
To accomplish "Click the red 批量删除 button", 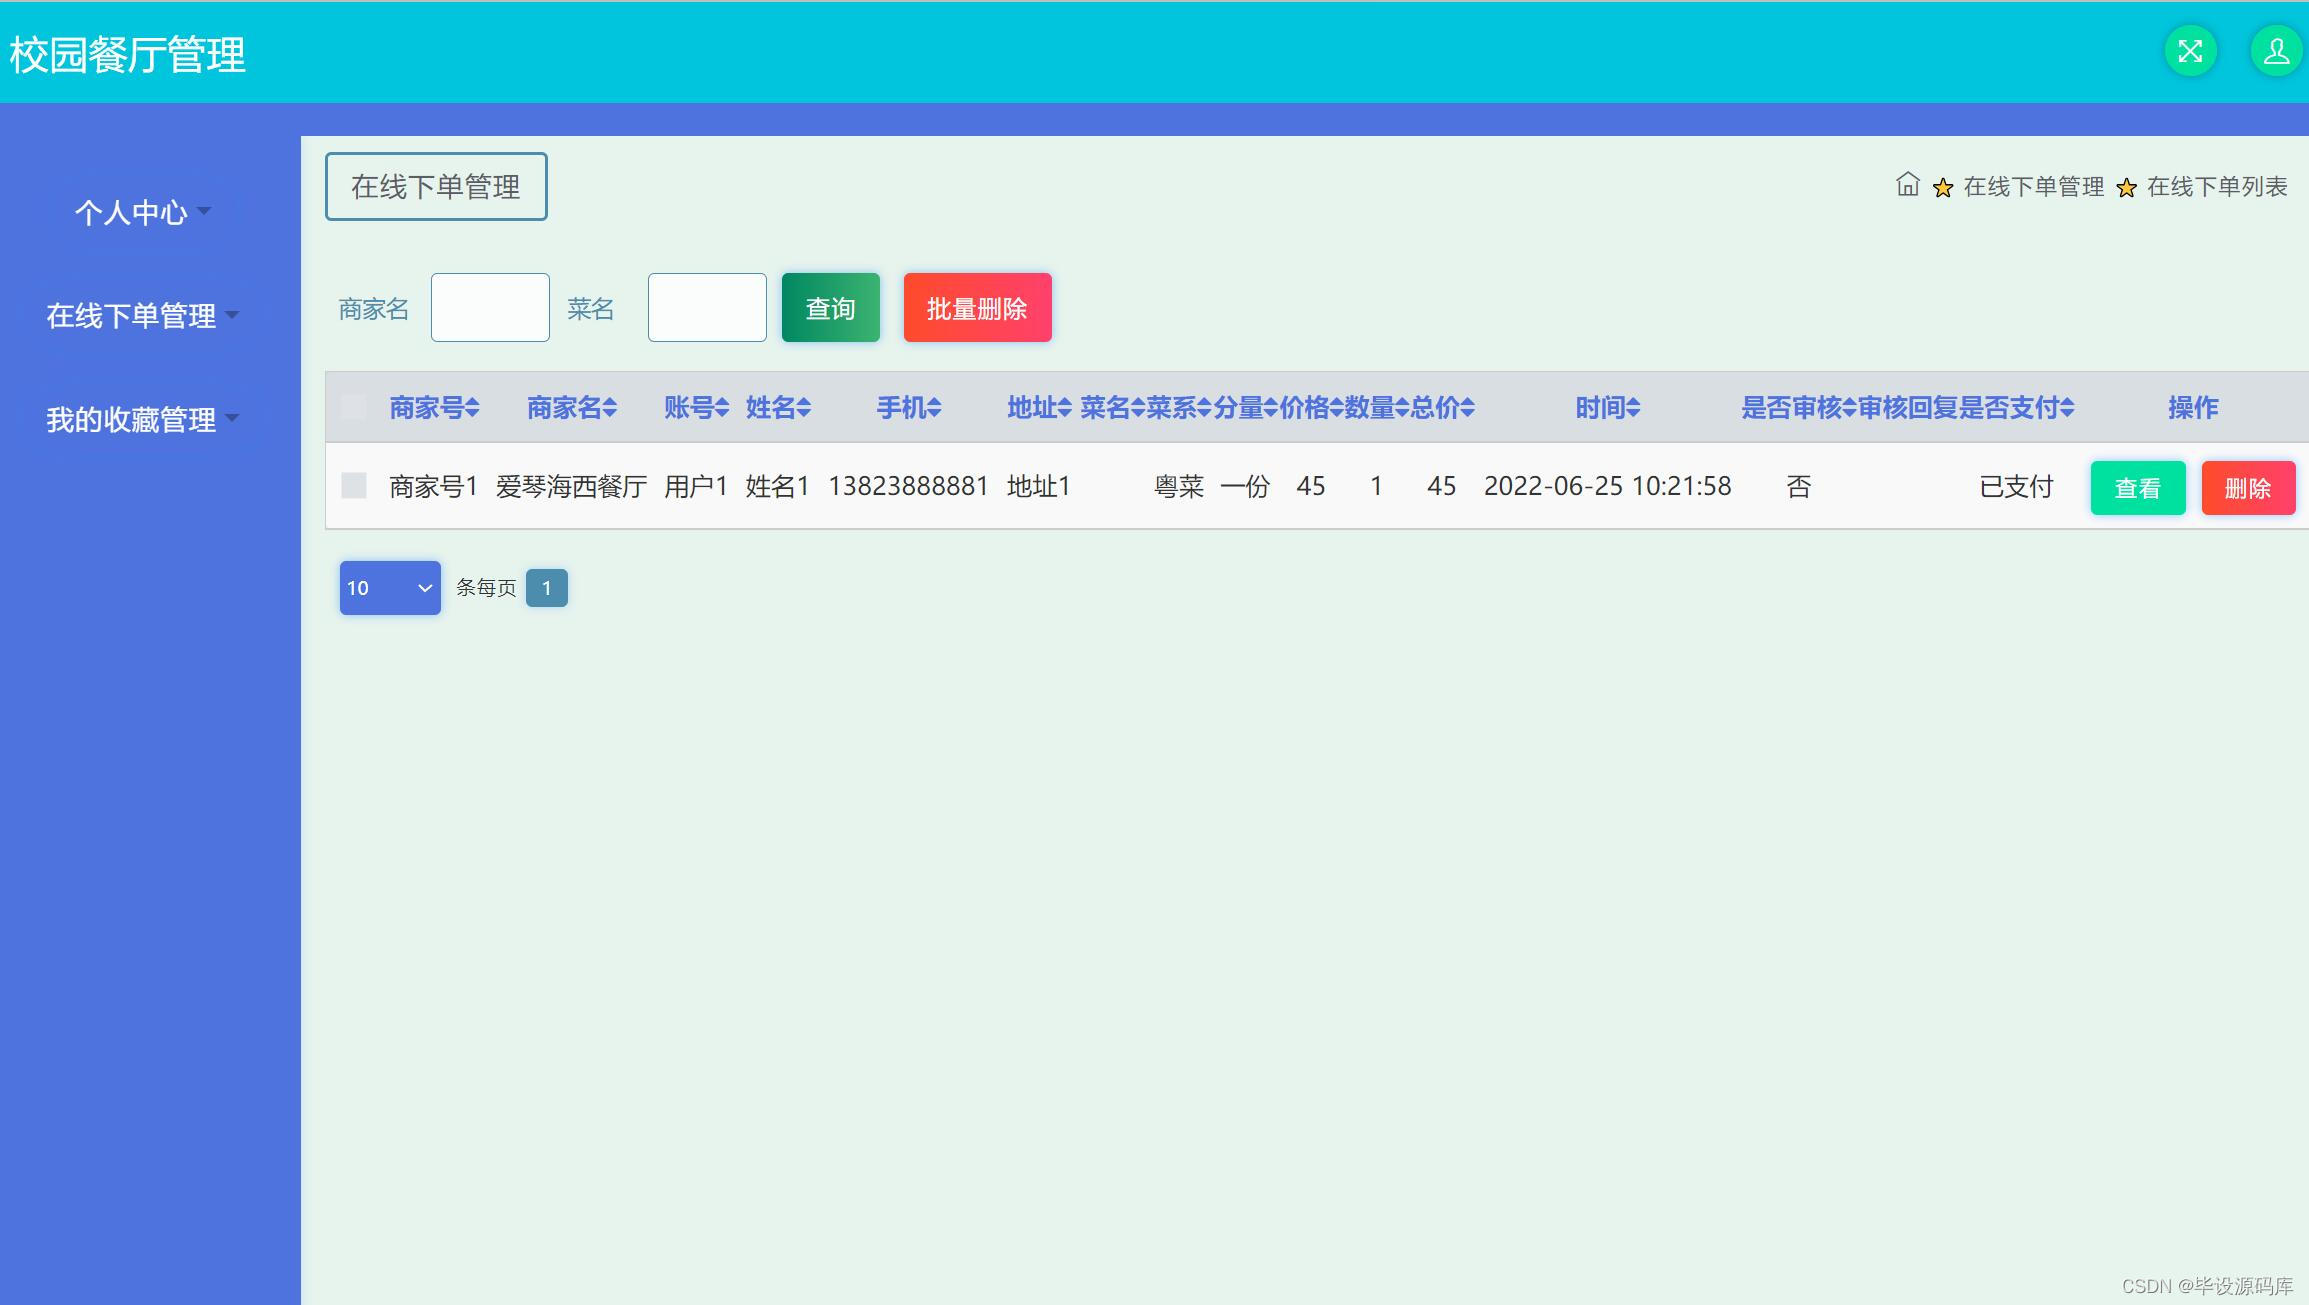I will pyautogui.click(x=977, y=308).
